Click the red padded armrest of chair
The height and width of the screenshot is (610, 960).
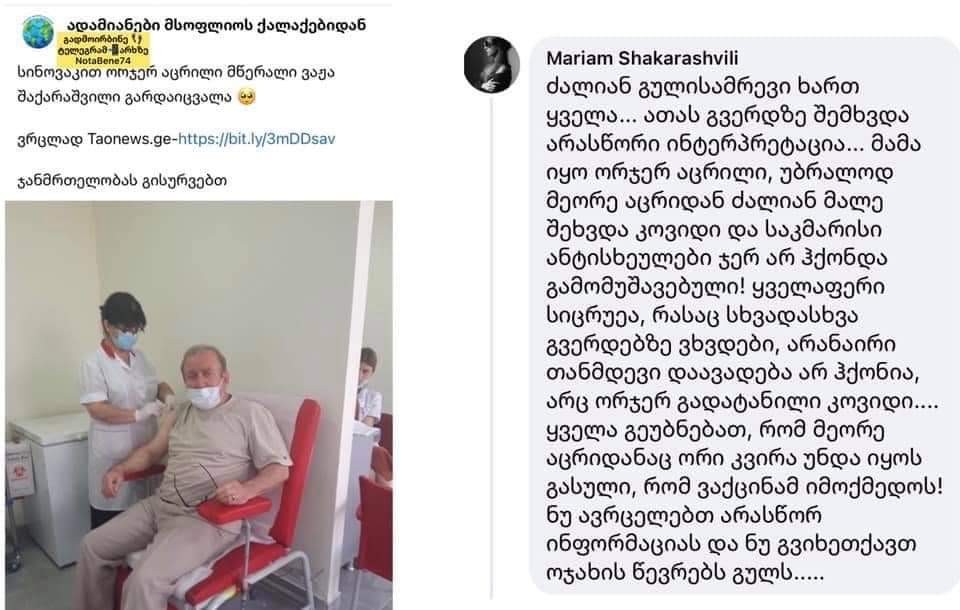point(236,510)
